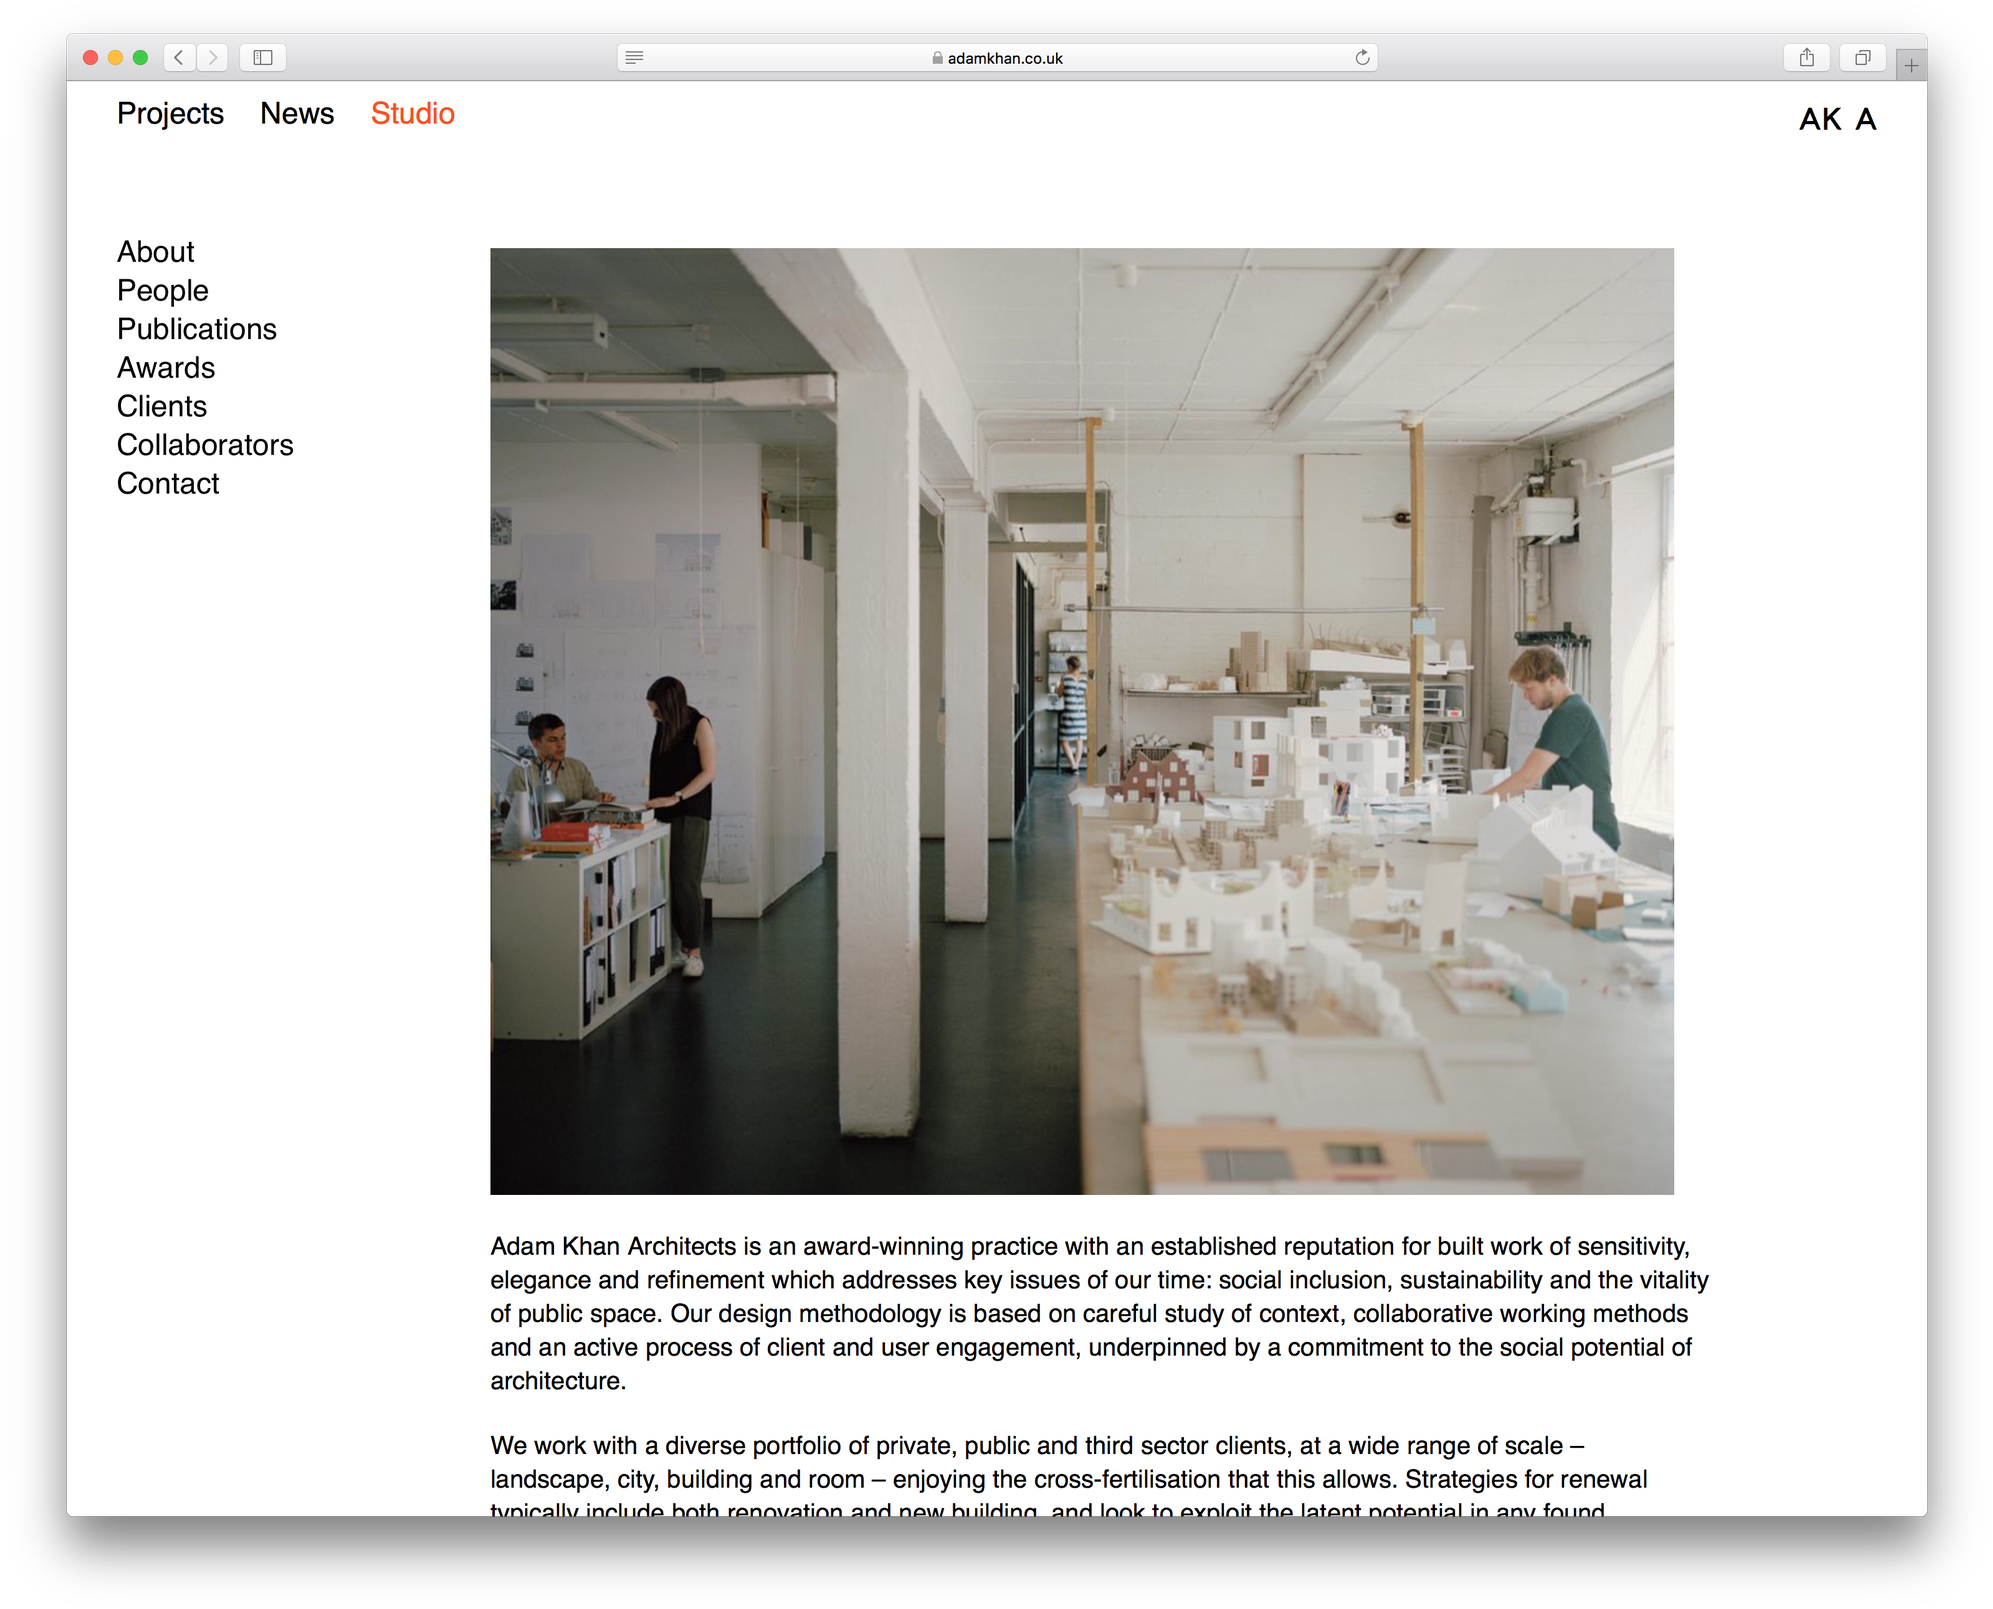Switch to the News section
Screen dimensions: 1993x1609
pos(297,114)
